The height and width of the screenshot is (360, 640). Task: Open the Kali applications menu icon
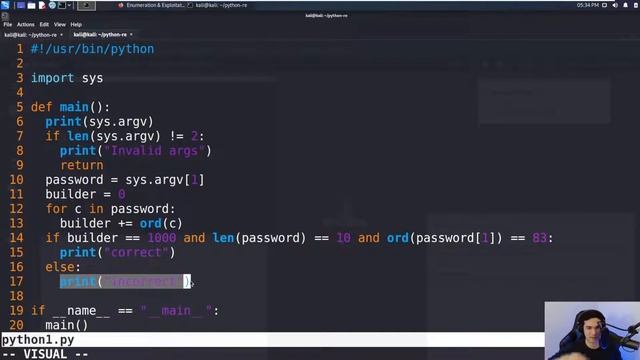[5, 5]
